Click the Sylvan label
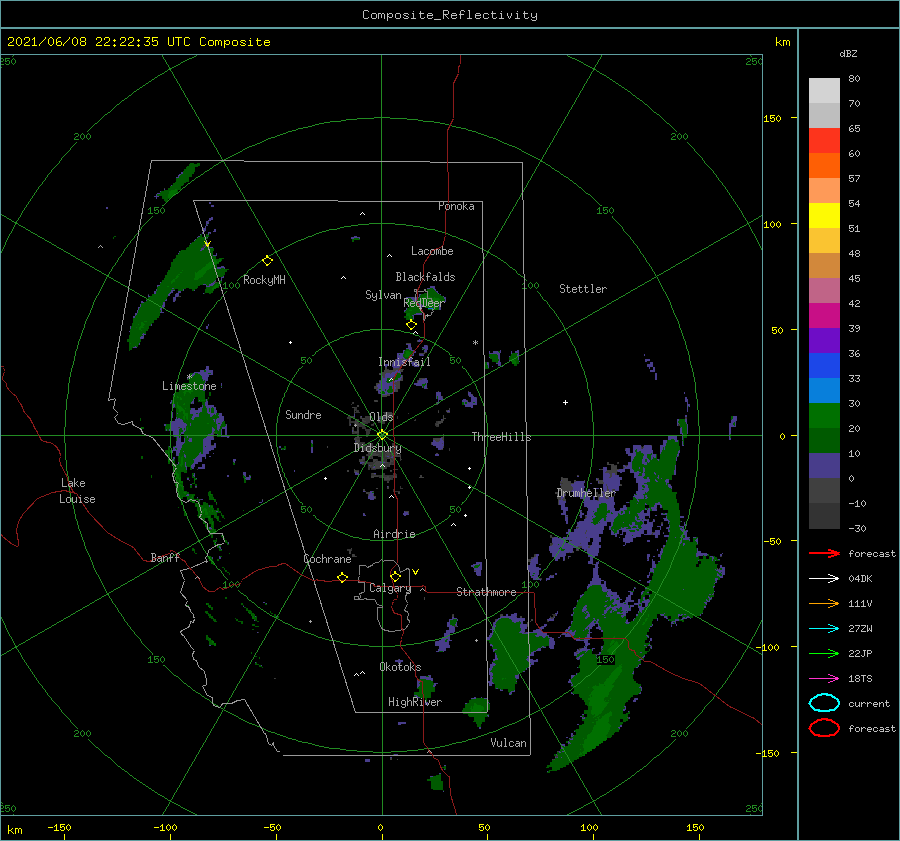Viewport: 900px width, 841px height. click(383, 295)
